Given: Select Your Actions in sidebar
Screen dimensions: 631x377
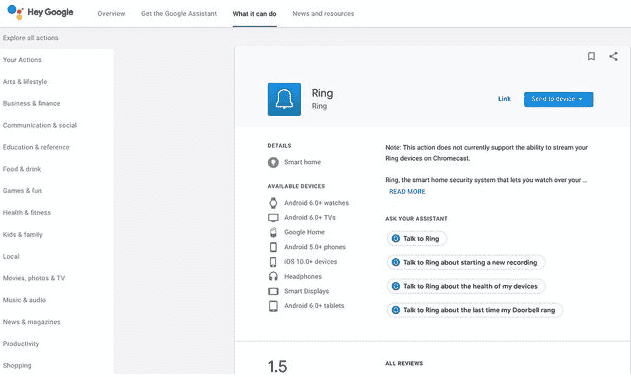Looking at the screenshot, I should pos(22,60).
